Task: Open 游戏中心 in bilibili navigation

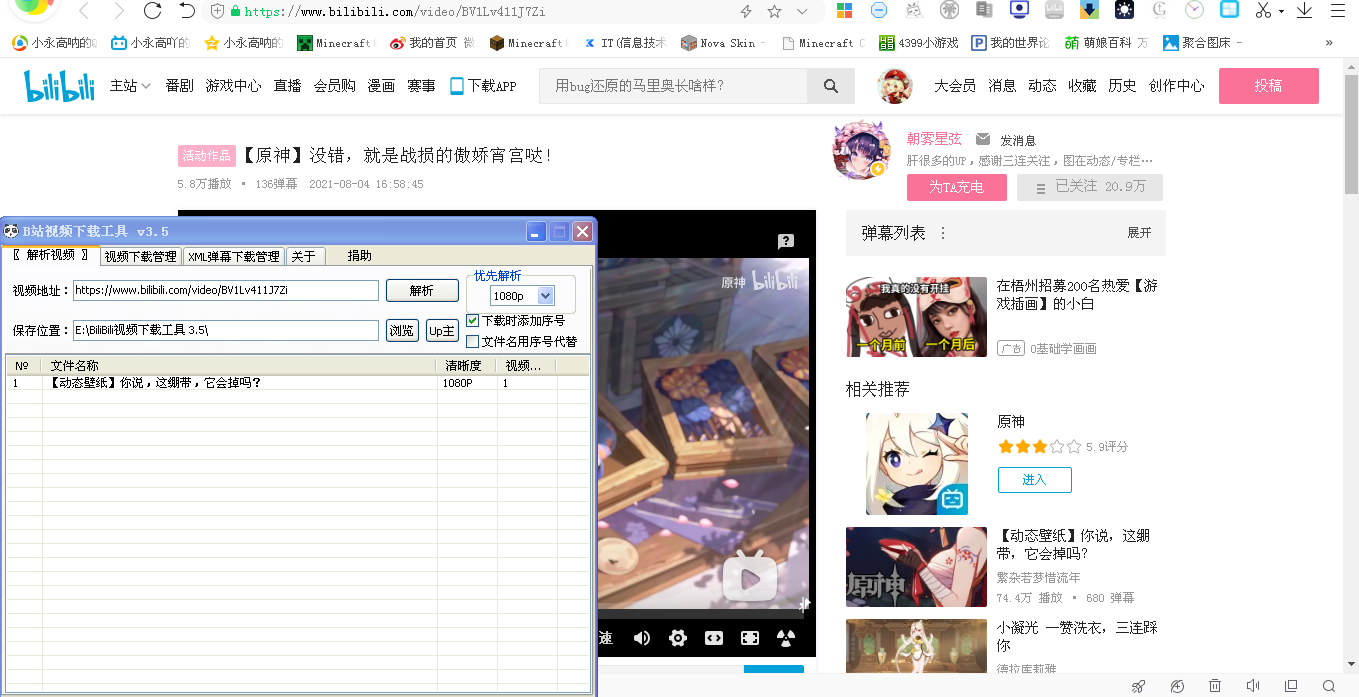Action: click(x=233, y=86)
